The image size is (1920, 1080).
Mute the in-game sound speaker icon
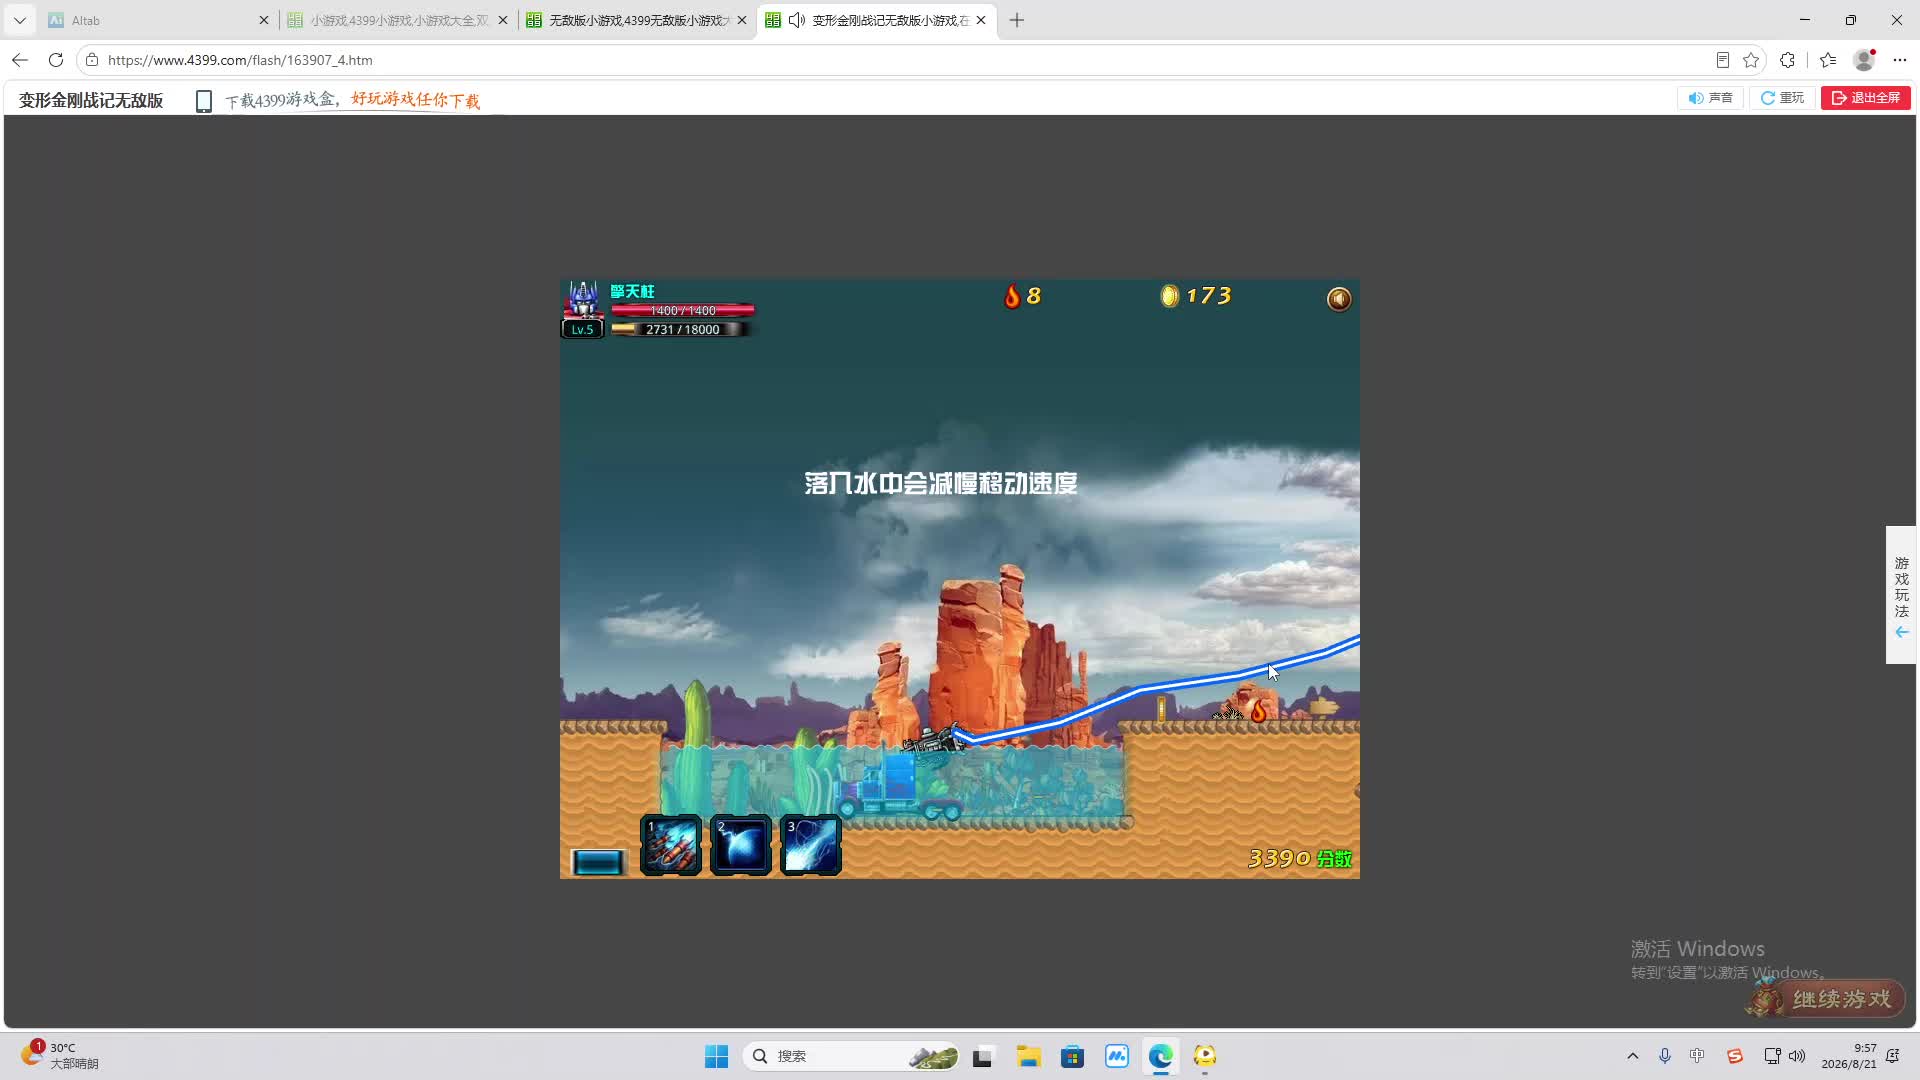1338,299
